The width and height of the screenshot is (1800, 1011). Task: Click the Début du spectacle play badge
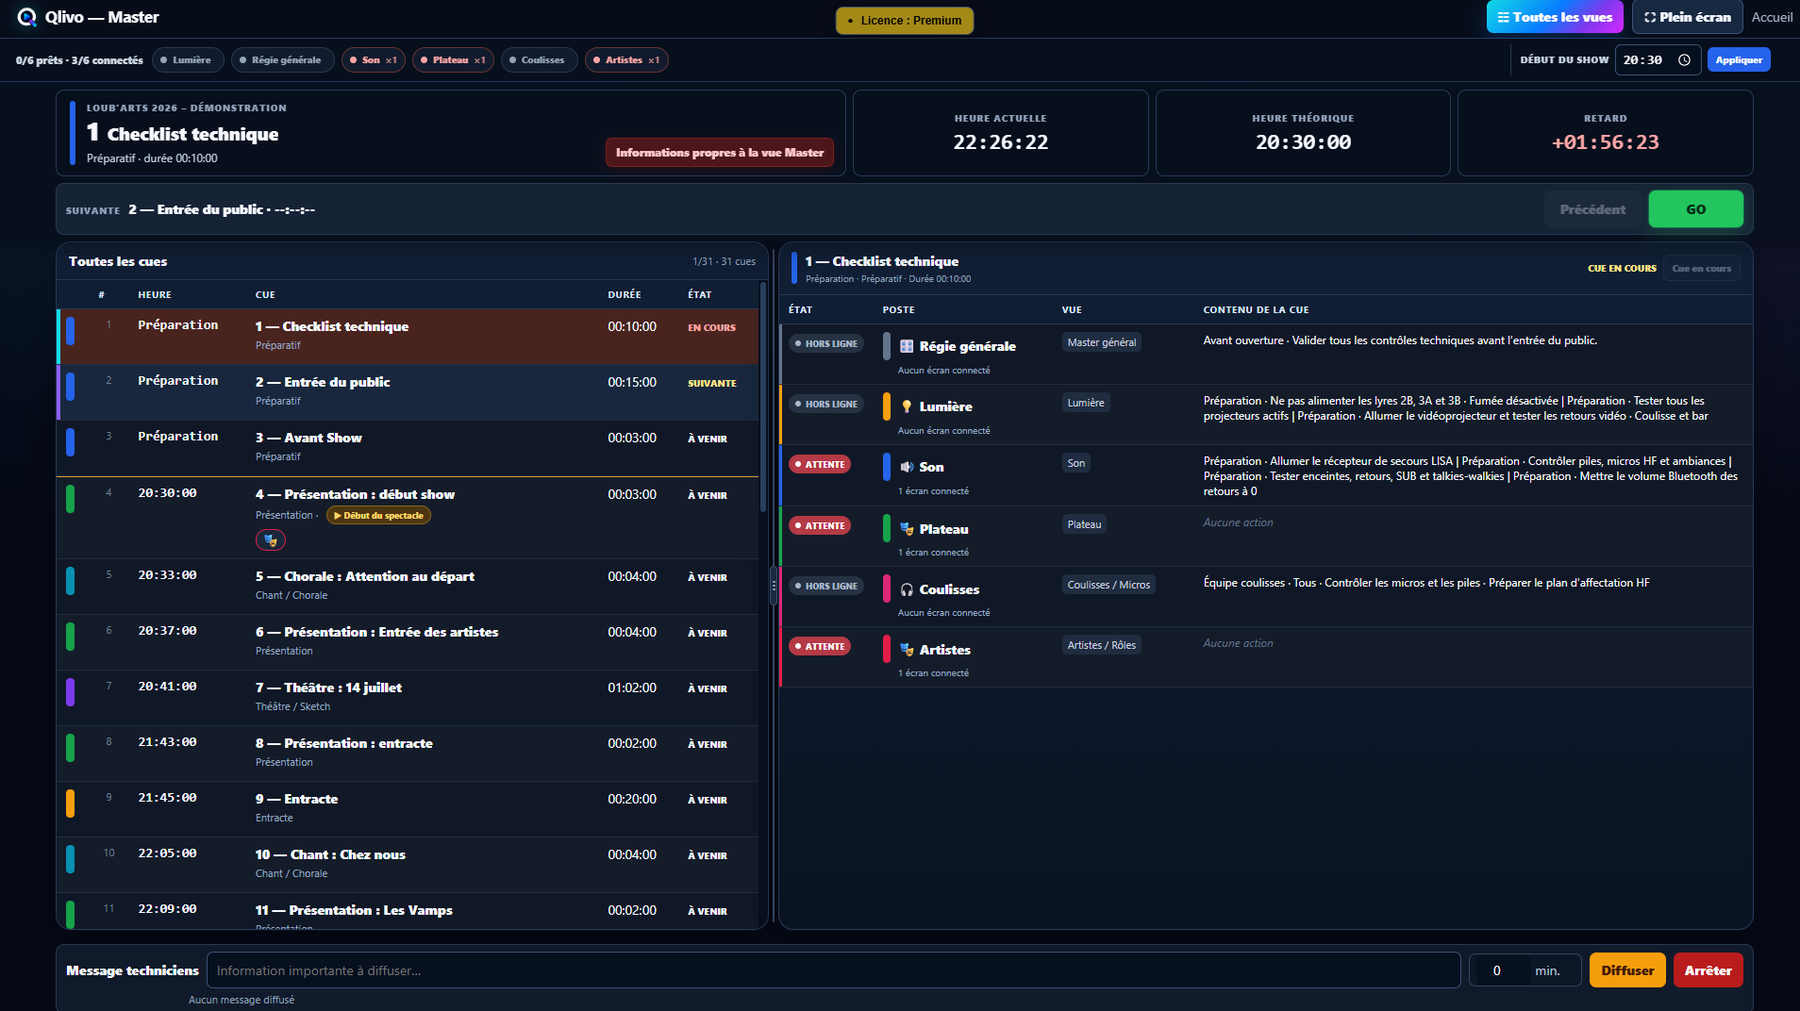378,515
